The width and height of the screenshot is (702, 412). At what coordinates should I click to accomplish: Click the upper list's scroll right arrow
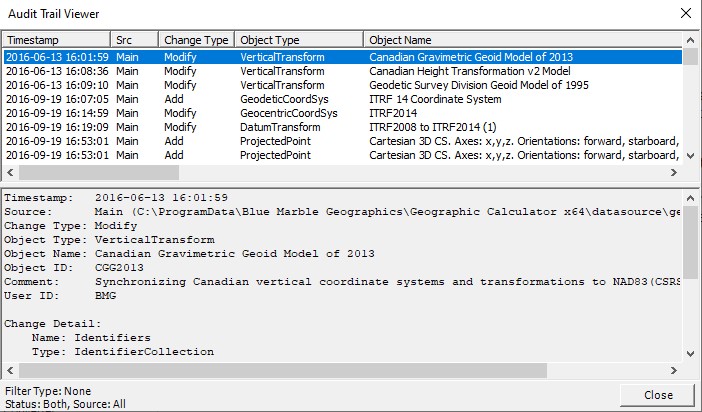[674, 172]
